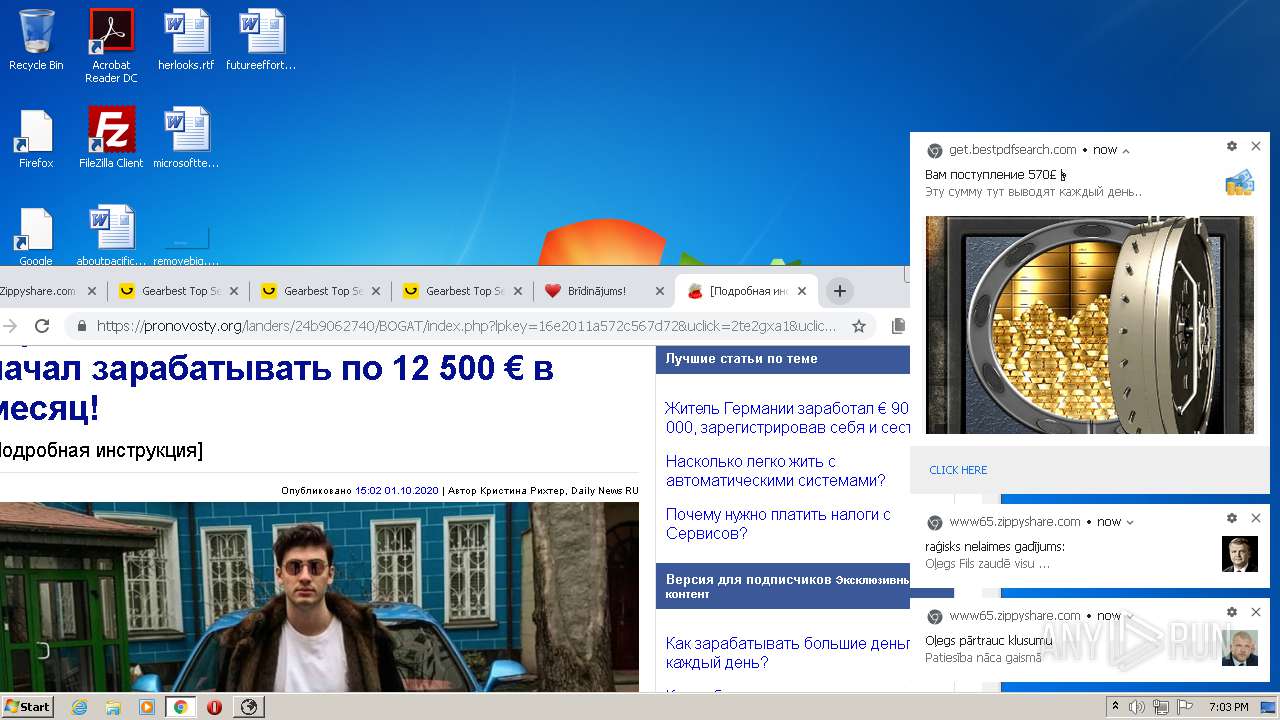This screenshot has width=1280, height=720.
Task: Click the 7:03 PM taskbar clock
Action: click(1228, 707)
